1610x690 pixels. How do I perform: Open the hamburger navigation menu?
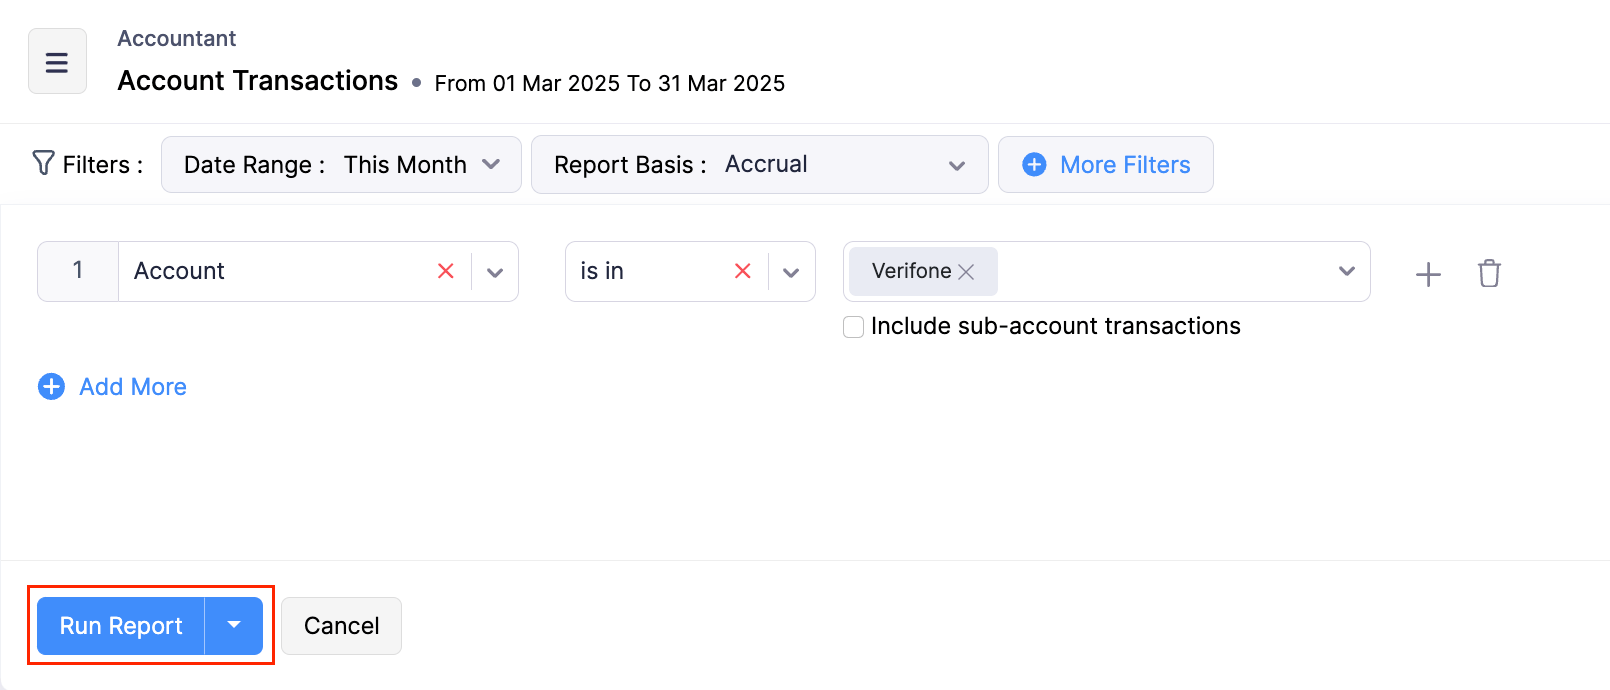(57, 62)
